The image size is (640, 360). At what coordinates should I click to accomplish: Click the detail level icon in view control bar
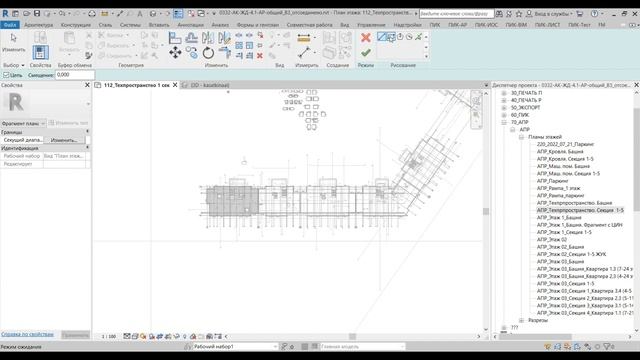[x=127, y=336]
